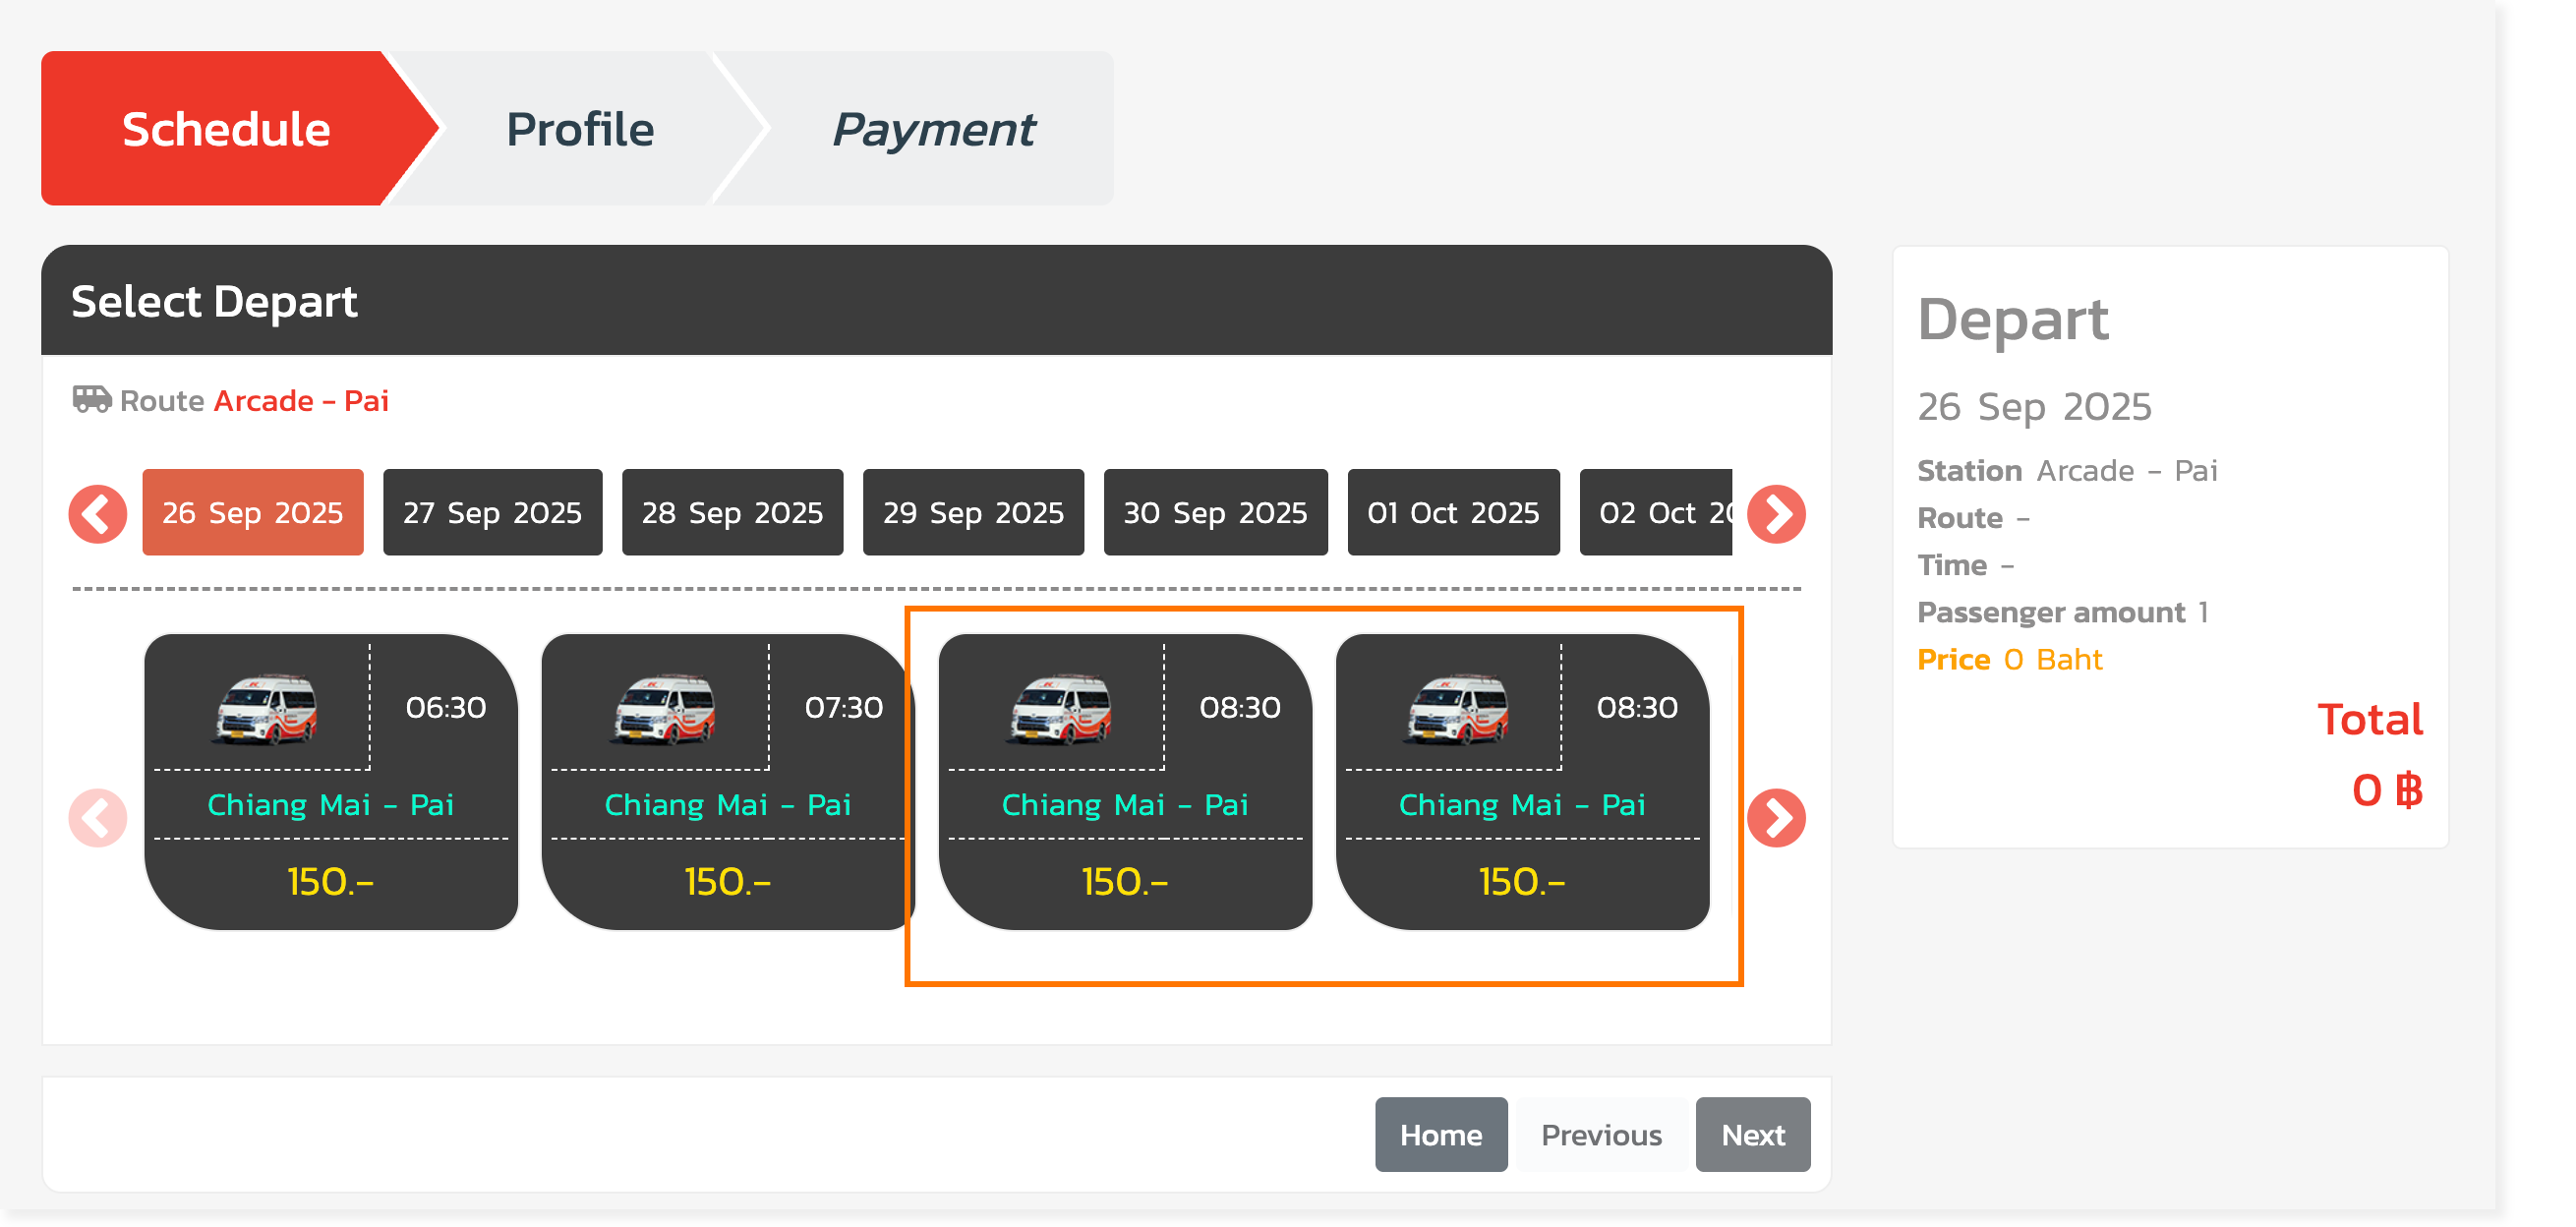
Task: Switch to 30 Sep 2025 date
Action: 1215,512
